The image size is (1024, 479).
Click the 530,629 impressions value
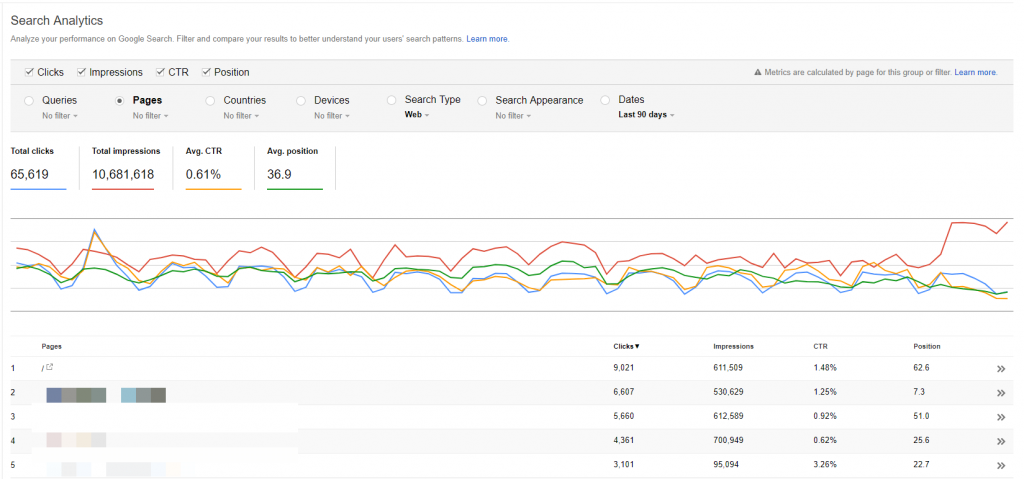728,392
